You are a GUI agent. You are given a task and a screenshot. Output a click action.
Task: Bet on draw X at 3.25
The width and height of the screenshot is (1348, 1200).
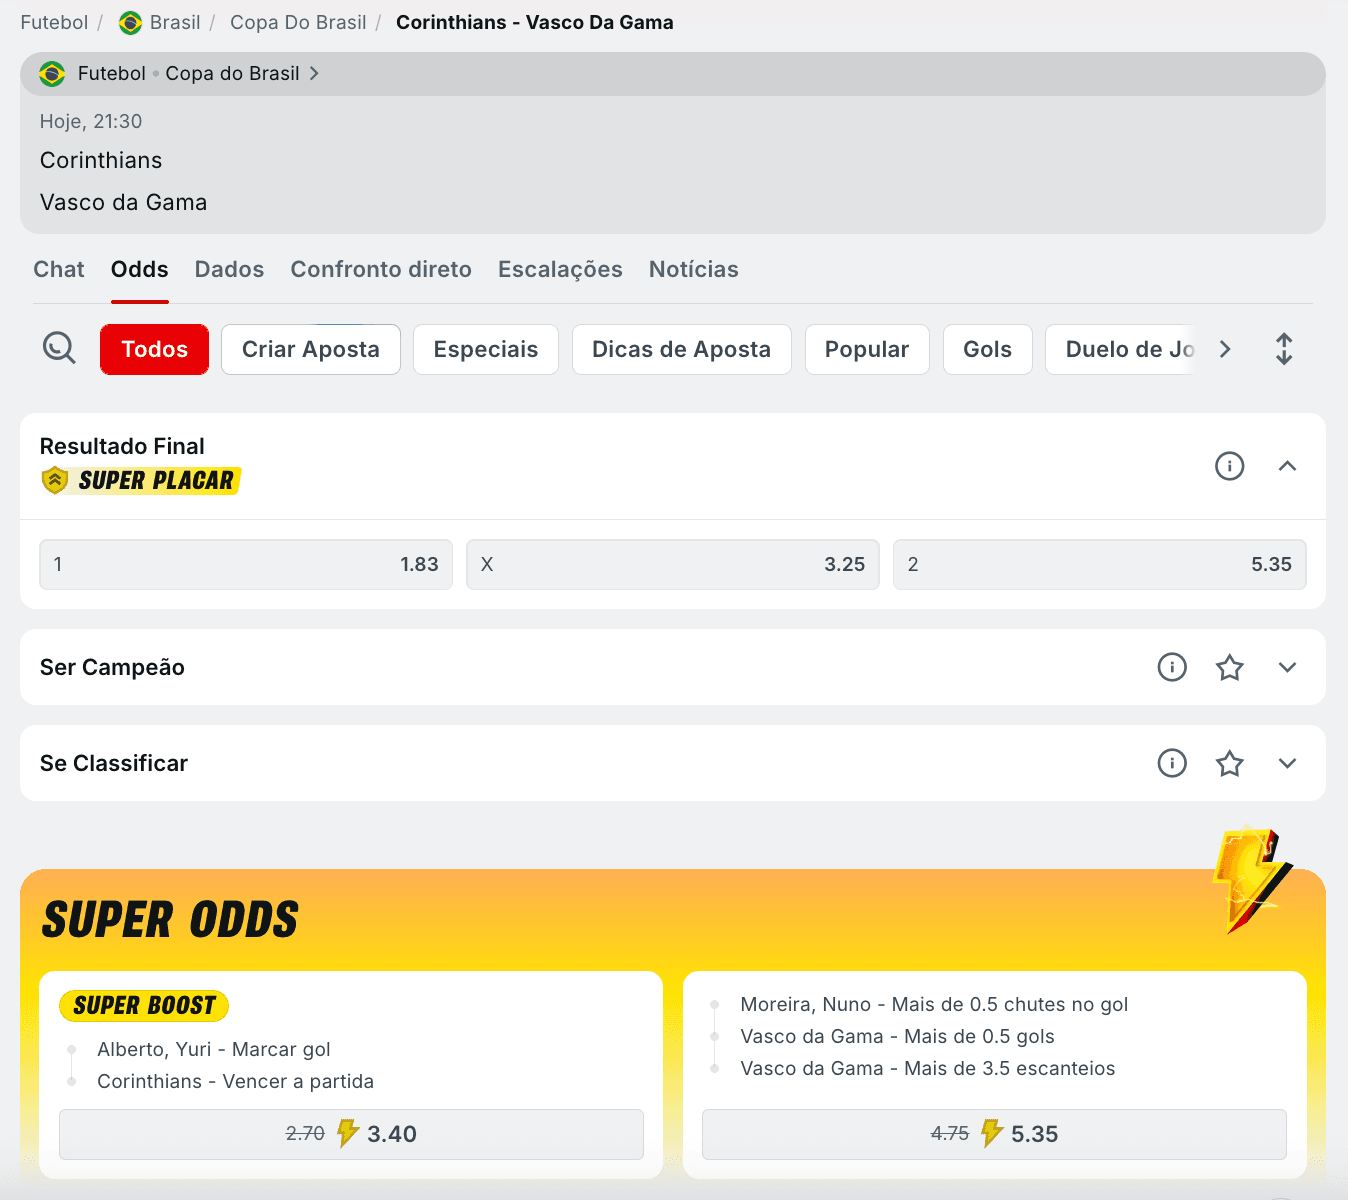673,564
